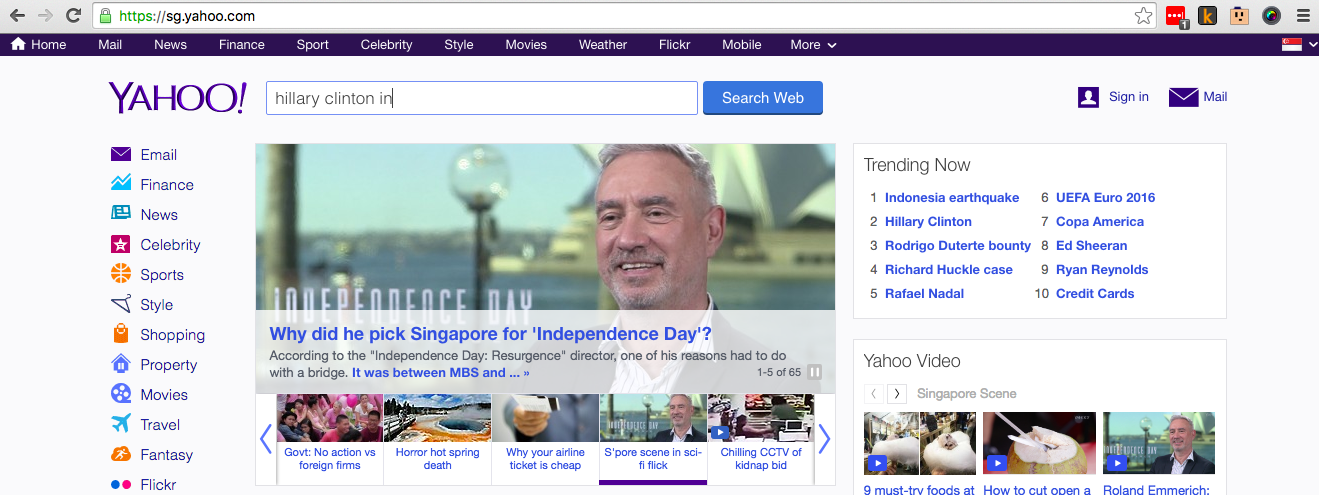Click the Shopping bag icon in sidebar
The image size is (1319, 495).
pyautogui.click(x=121, y=334)
